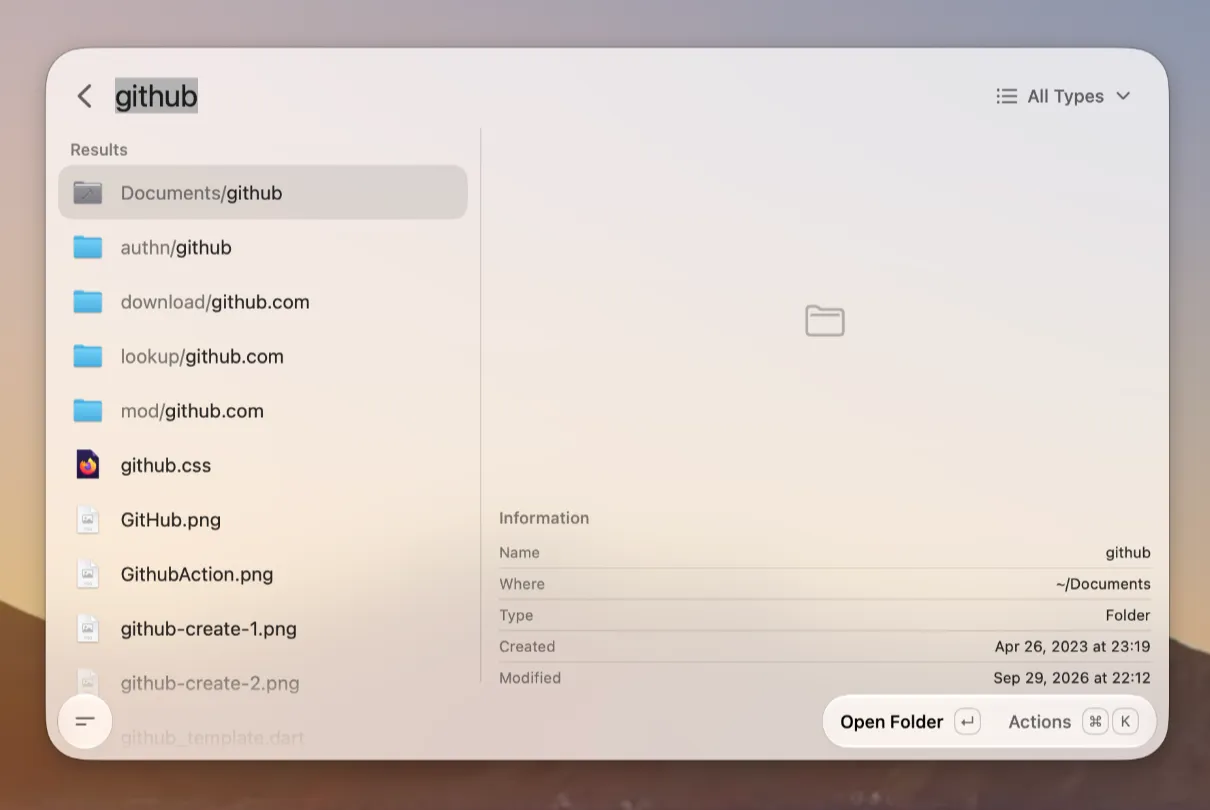Image resolution: width=1210 pixels, height=810 pixels.
Task: Open the All Types filter dropdown
Action: (1063, 96)
